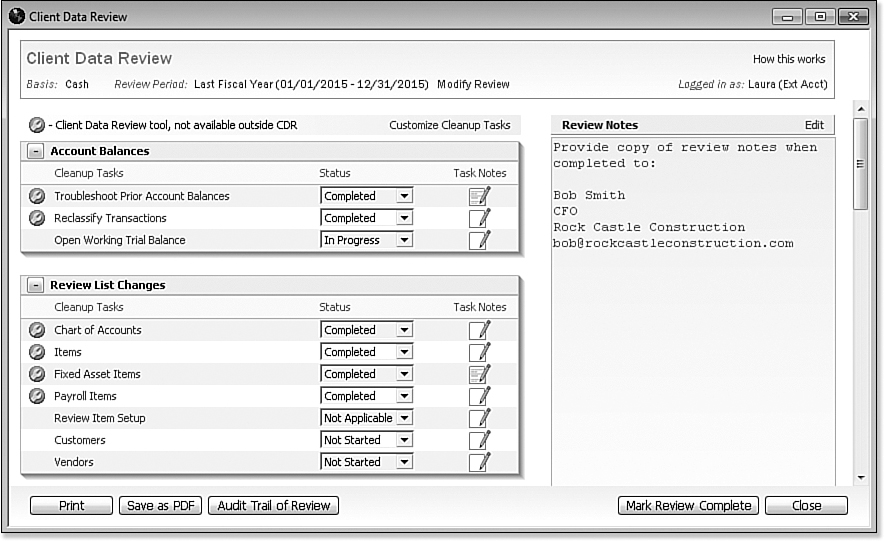The image size is (884, 541).
Task: Click the scrollbar down arrow
Action: pos(860,477)
